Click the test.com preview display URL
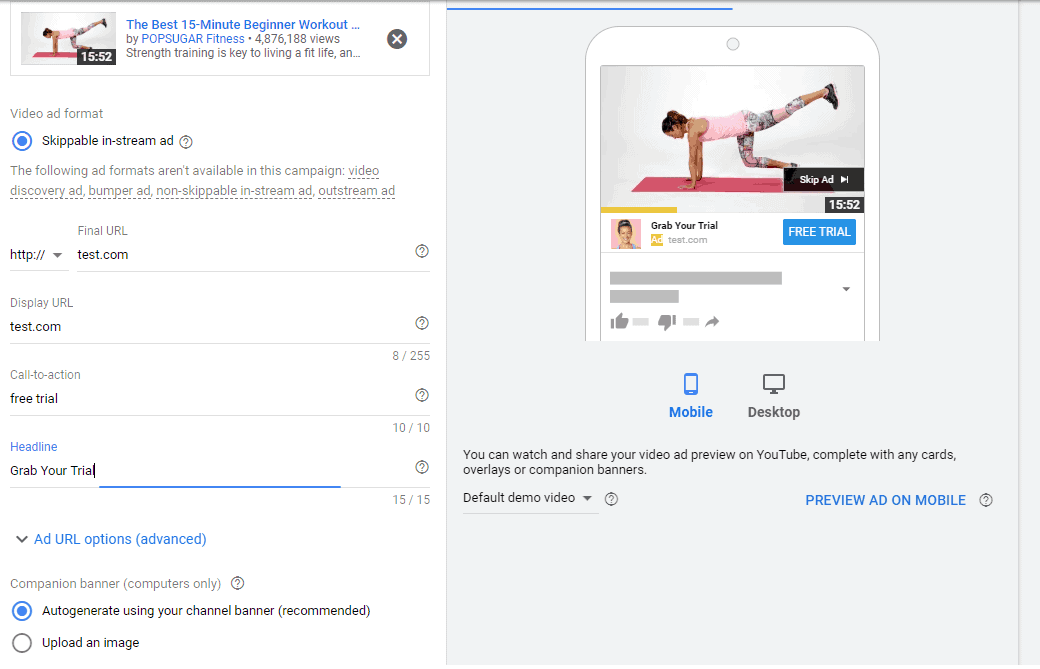 tap(687, 240)
